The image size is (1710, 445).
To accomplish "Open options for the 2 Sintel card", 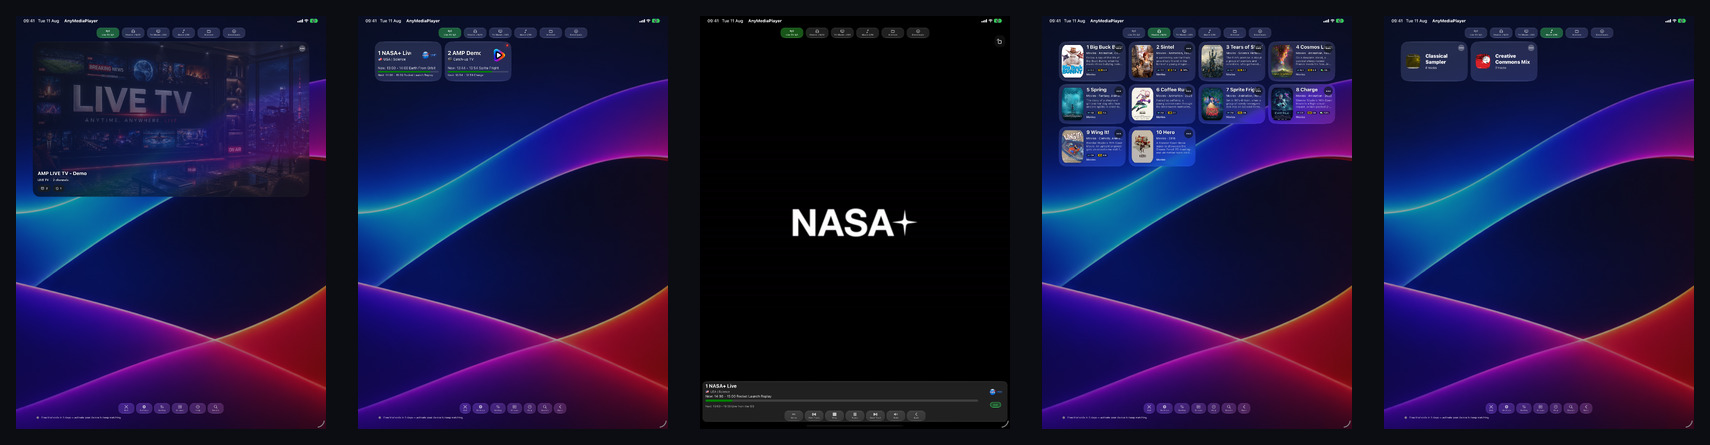I will pyautogui.click(x=1189, y=48).
